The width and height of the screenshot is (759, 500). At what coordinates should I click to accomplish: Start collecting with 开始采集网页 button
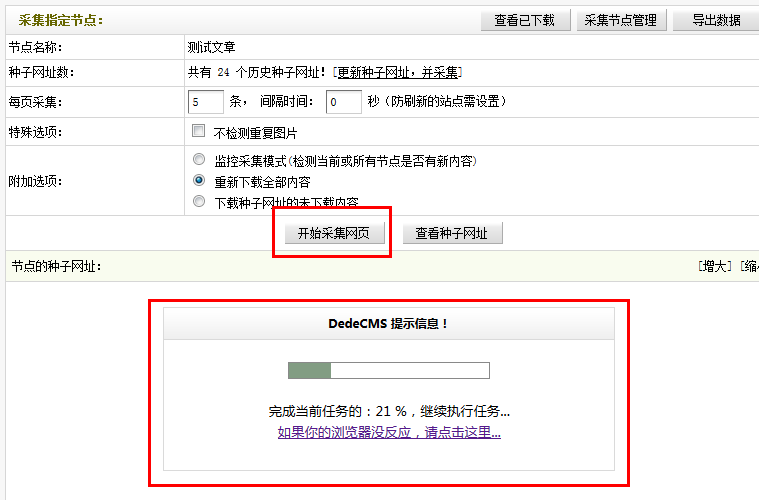pos(333,233)
